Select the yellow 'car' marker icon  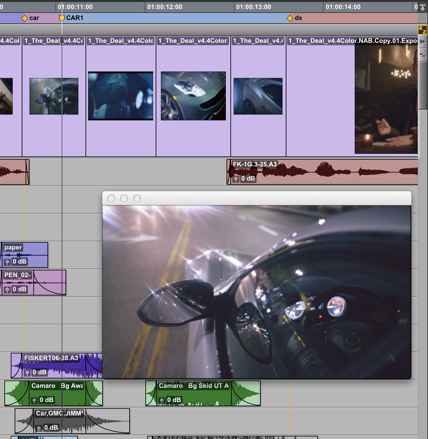[x=24, y=18]
